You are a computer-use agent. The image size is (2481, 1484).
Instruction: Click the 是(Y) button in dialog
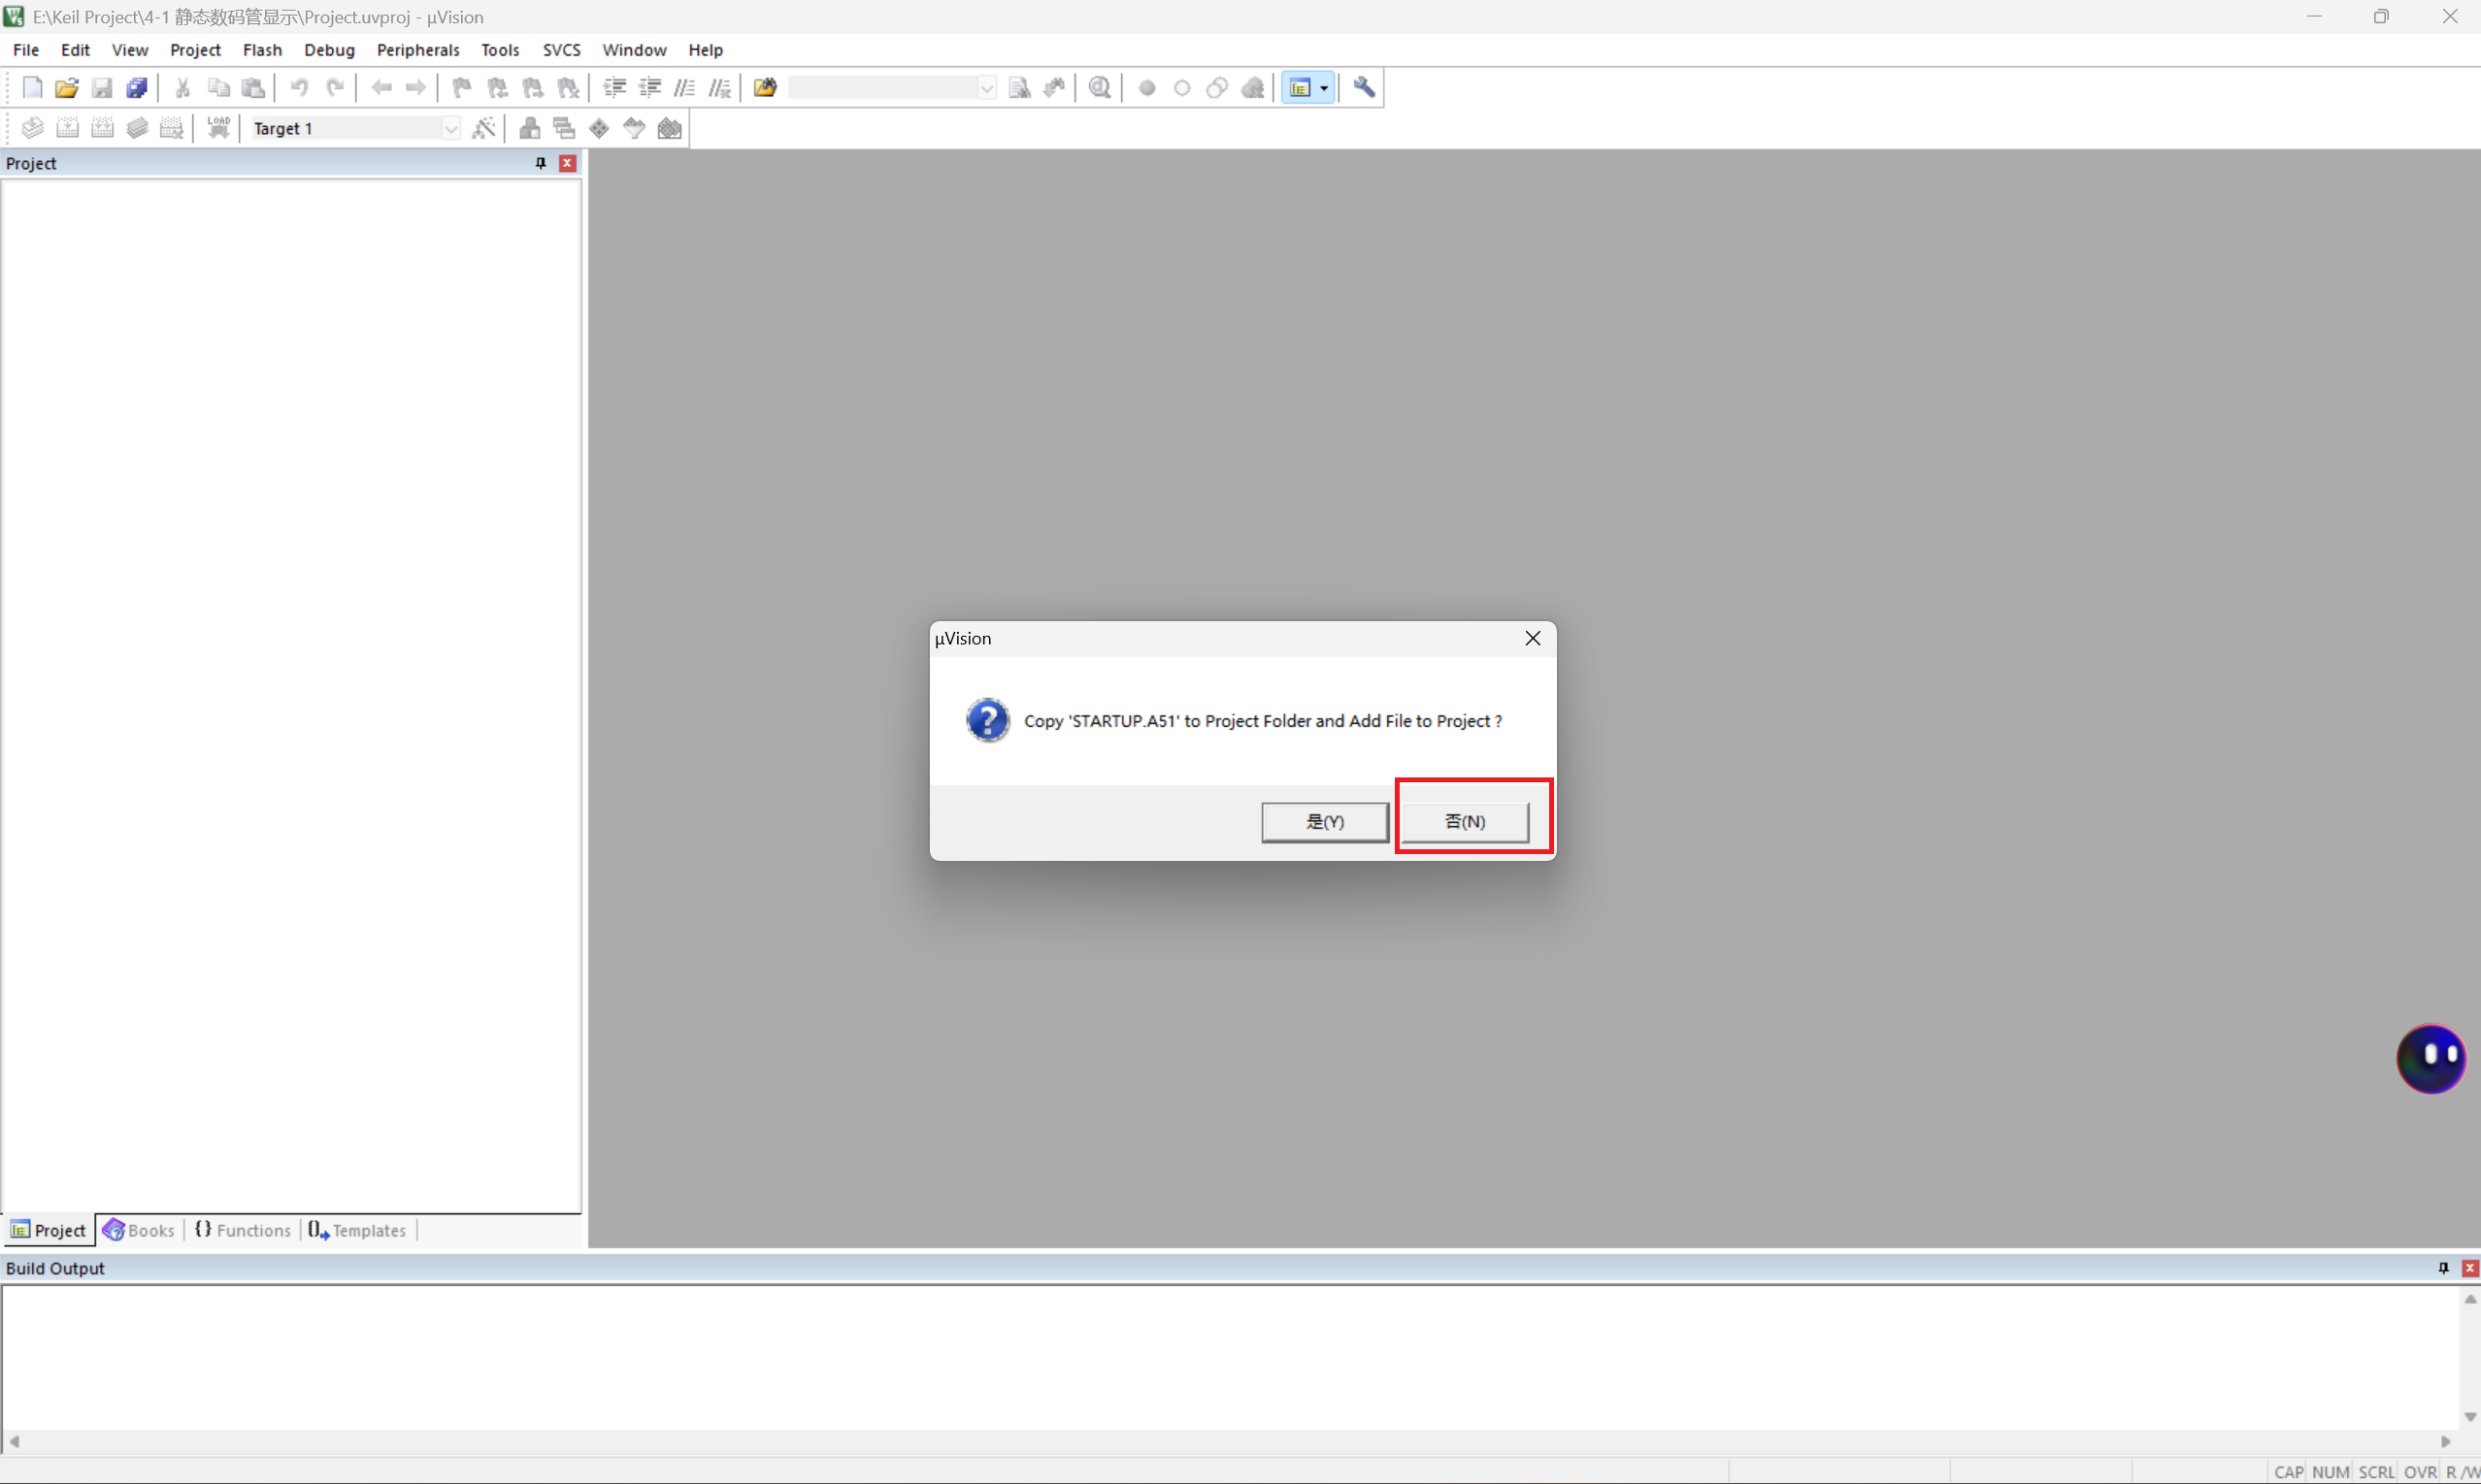pos(1324,821)
